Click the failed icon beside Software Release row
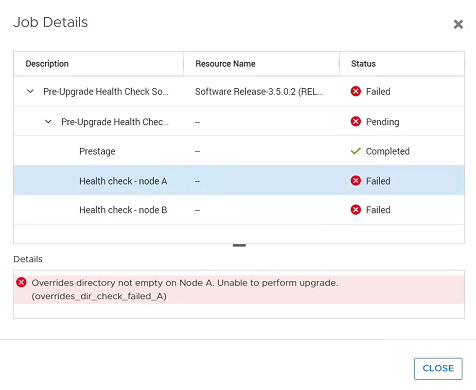The width and height of the screenshot is (476, 390). [x=356, y=91]
